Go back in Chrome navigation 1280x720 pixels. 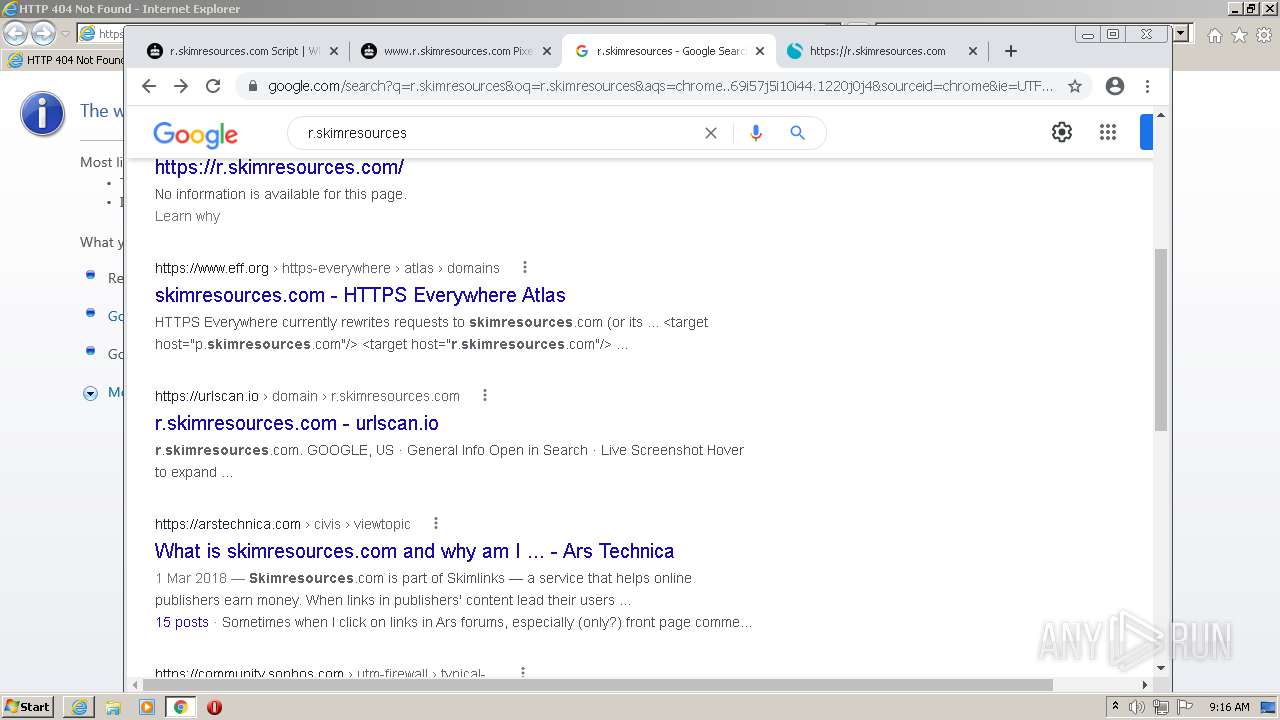click(149, 86)
